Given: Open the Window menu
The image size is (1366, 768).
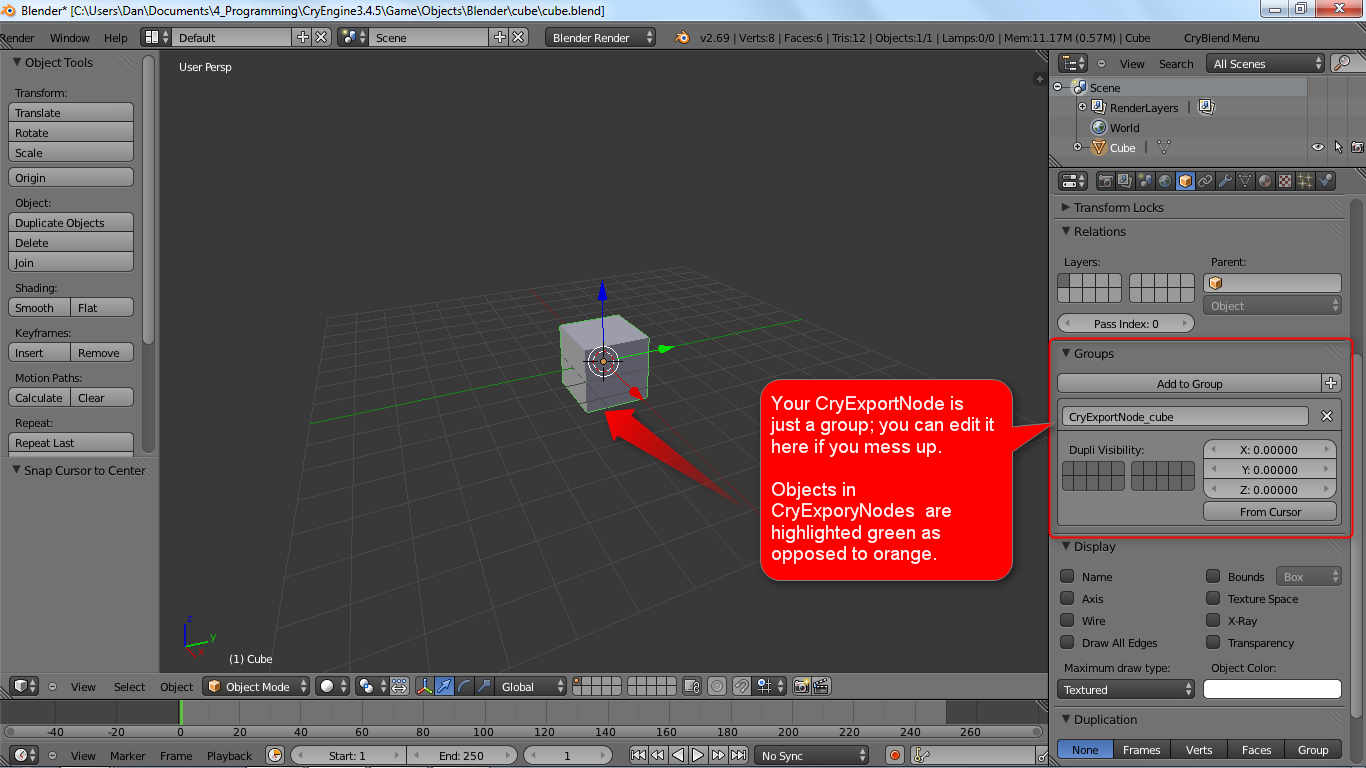Looking at the screenshot, I should [x=70, y=37].
